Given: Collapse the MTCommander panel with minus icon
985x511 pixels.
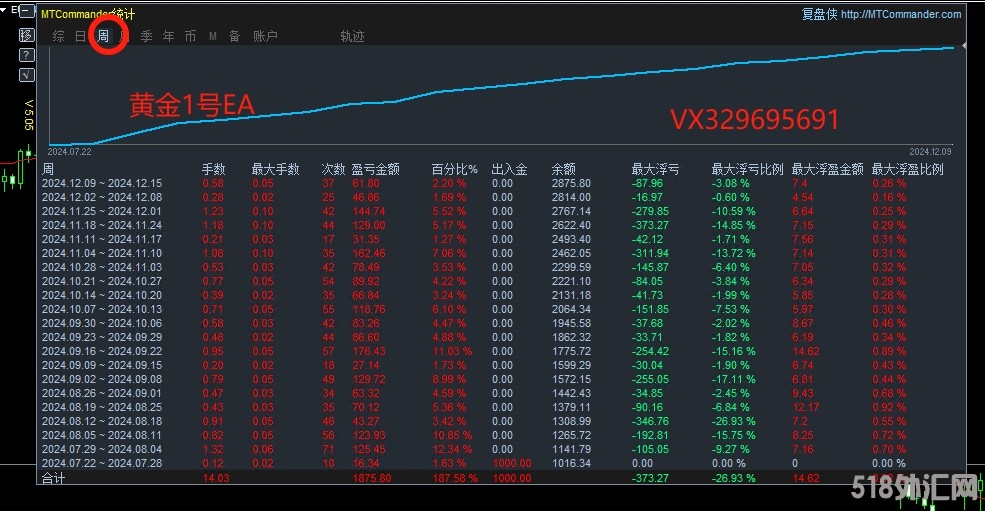Looking at the screenshot, I should point(27,11).
